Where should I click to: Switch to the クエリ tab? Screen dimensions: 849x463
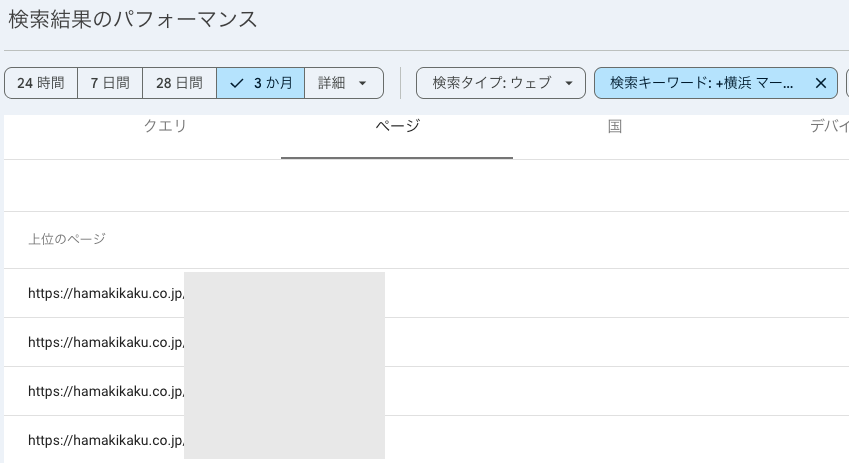point(165,126)
